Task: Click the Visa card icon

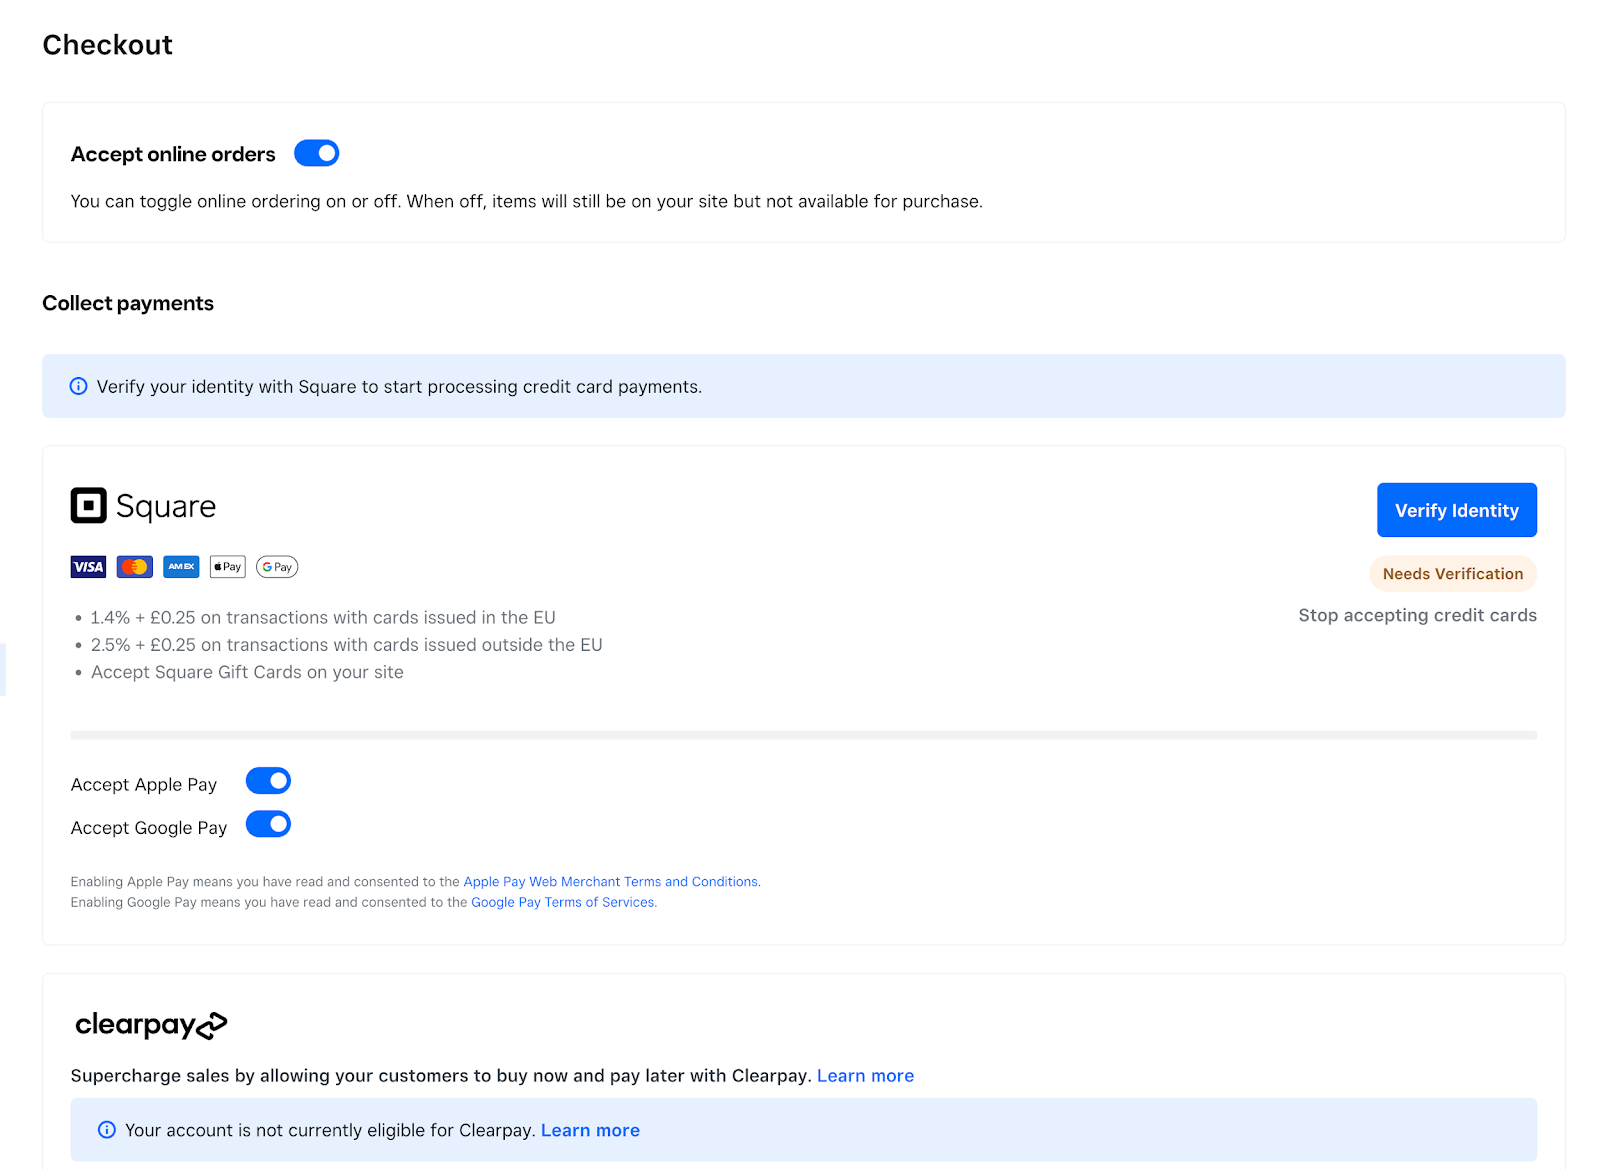Action: (x=87, y=566)
